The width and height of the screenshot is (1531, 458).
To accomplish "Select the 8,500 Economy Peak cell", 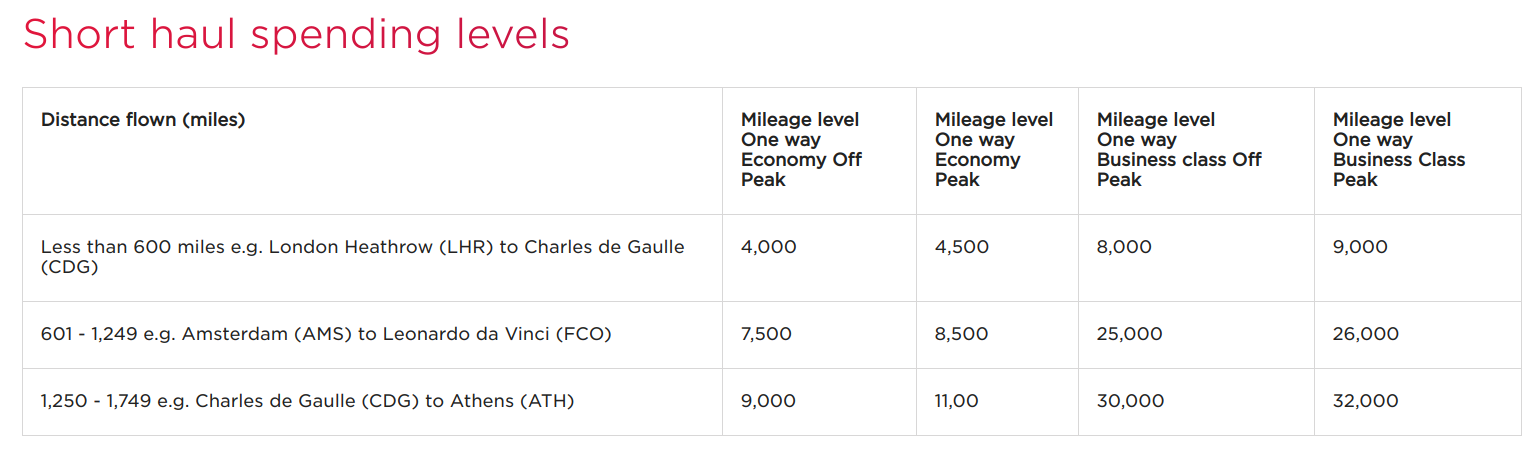I will point(961,334).
